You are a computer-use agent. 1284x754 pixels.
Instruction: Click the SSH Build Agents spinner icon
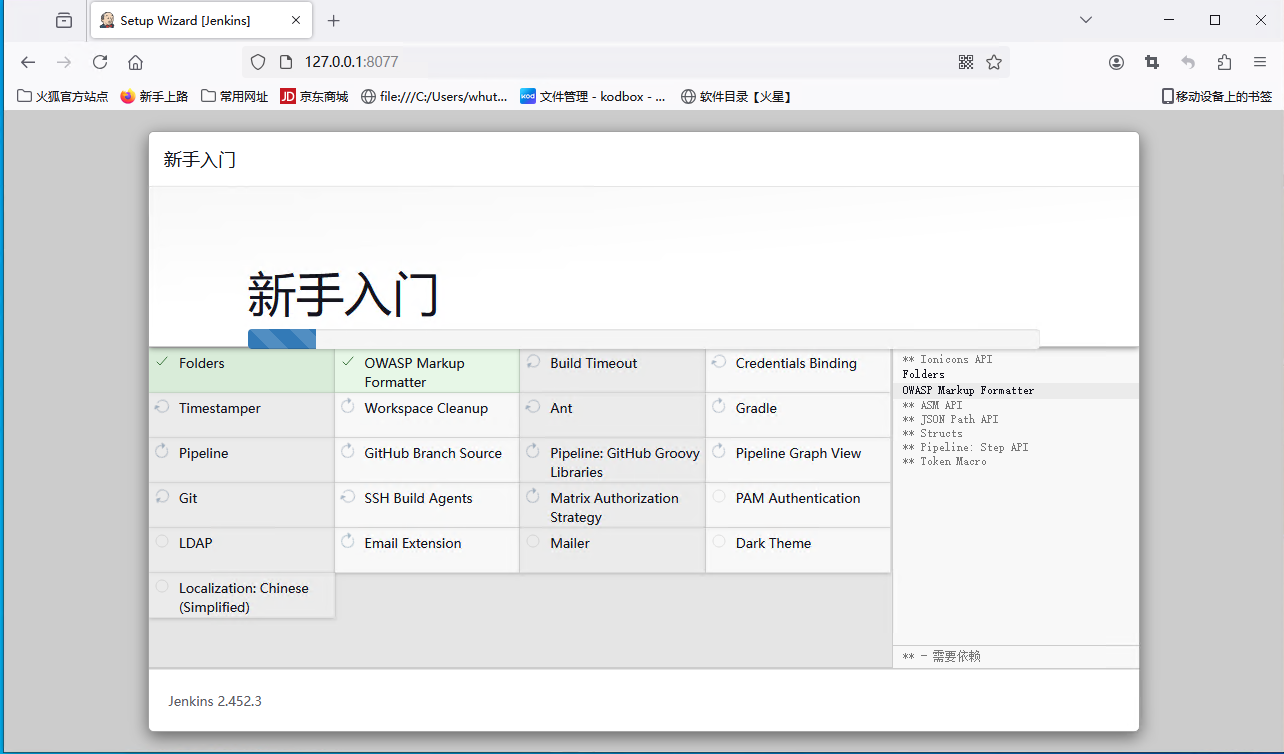(x=347, y=497)
